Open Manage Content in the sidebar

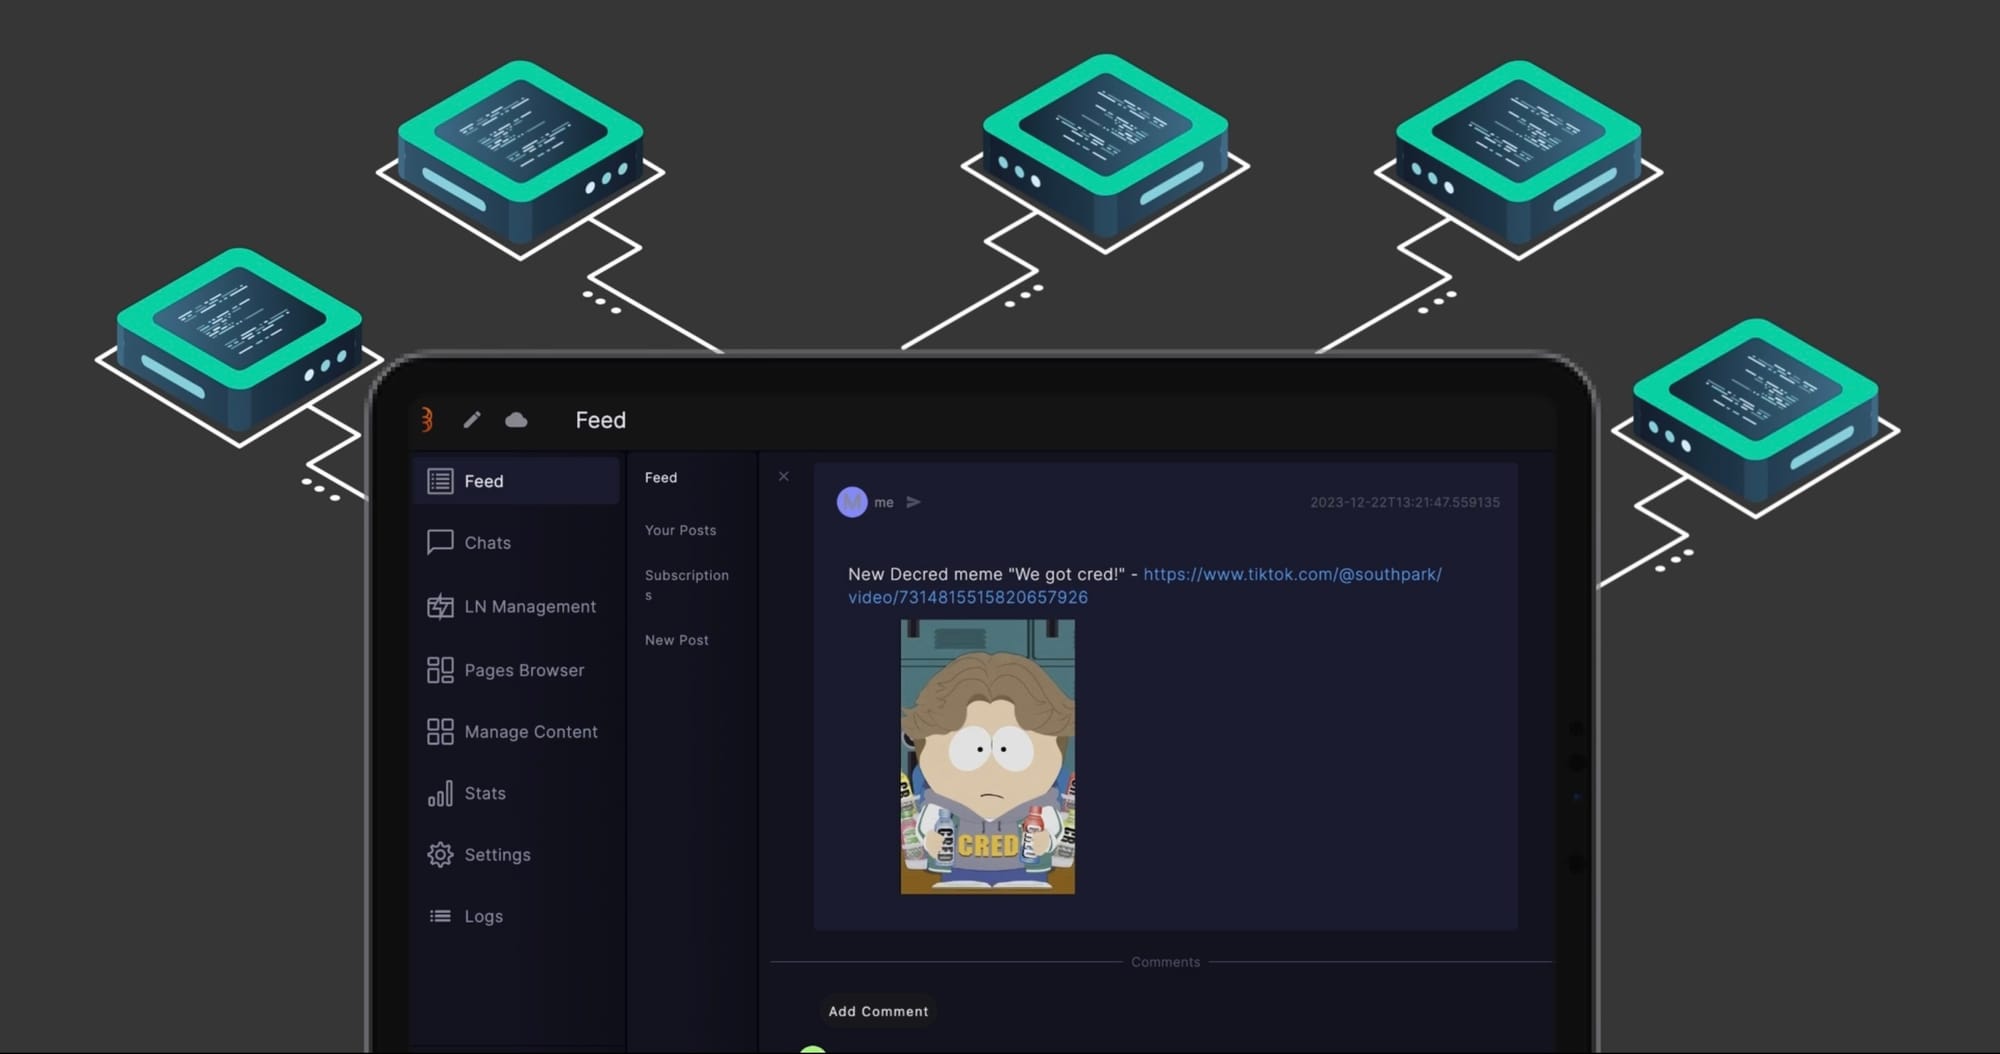517,732
